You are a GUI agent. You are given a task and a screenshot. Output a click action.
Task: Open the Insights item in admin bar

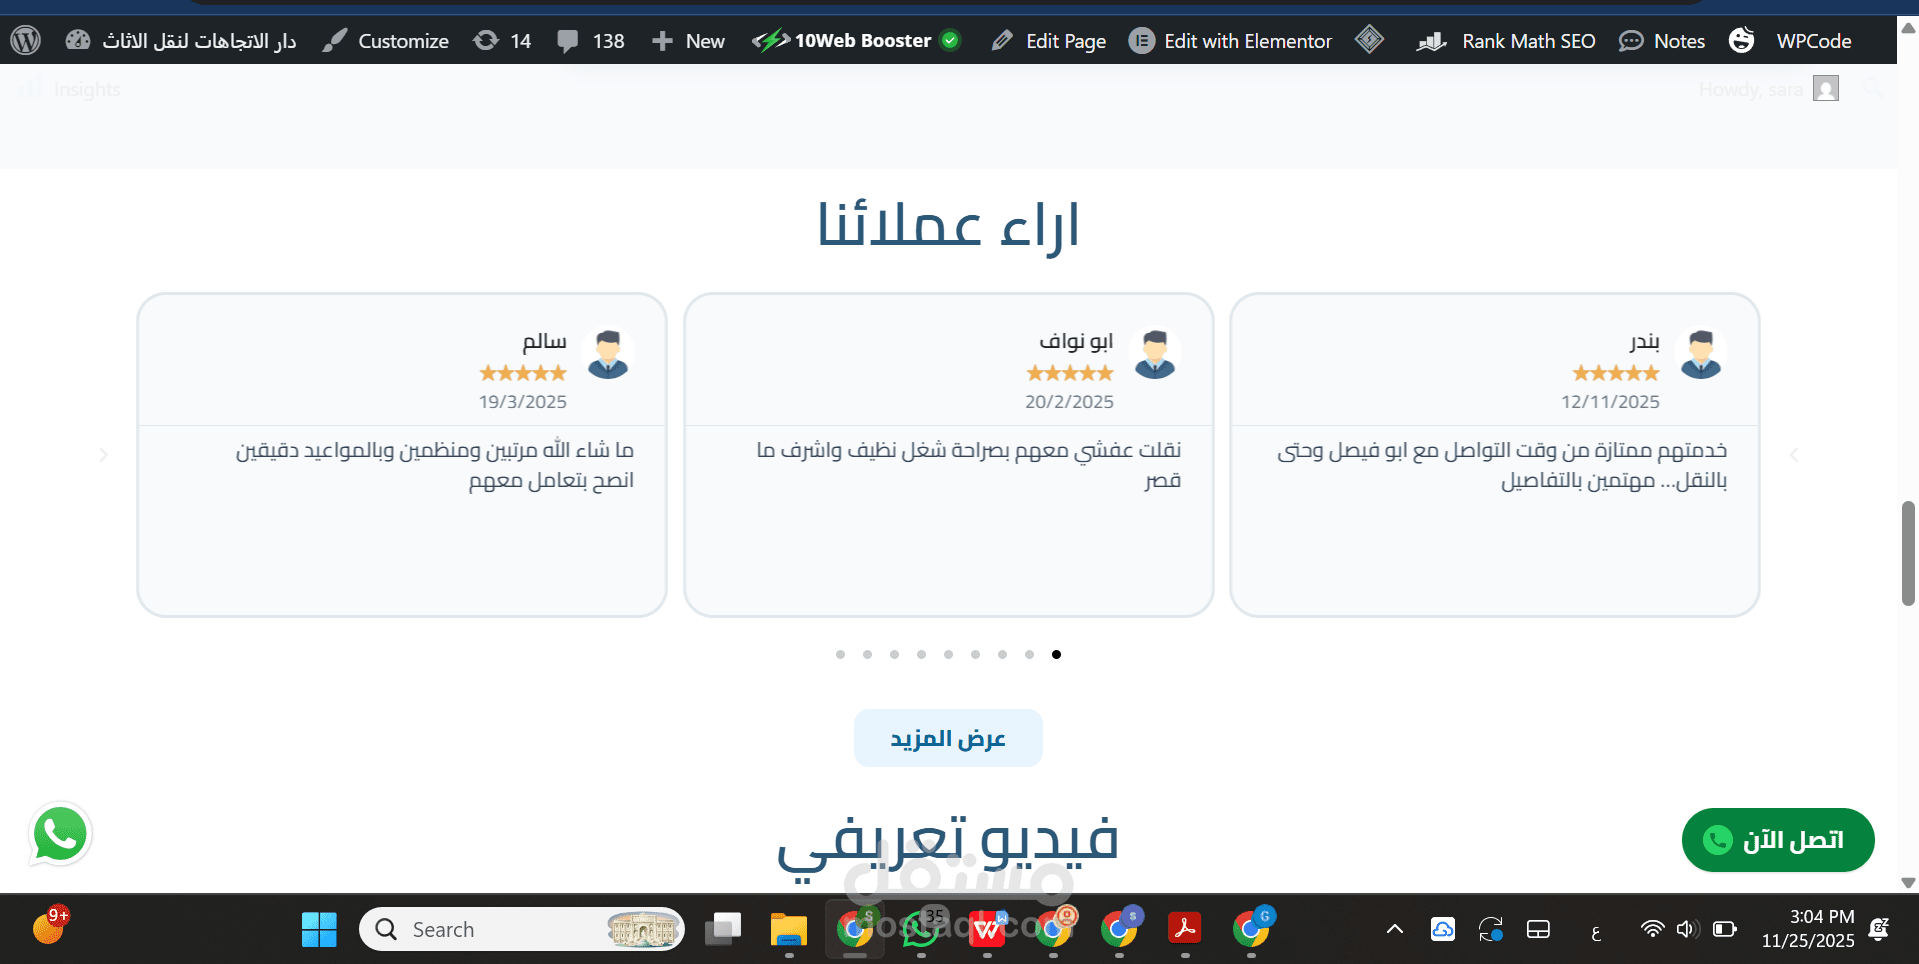[70, 89]
